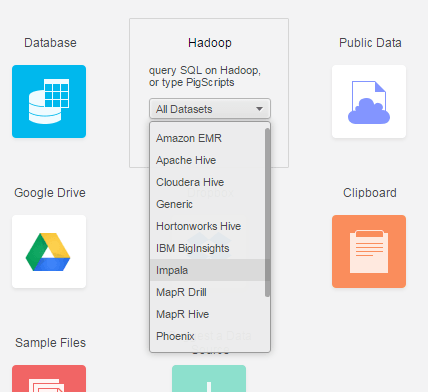
Task: Click the Public Data label
Action: tap(370, 43)
